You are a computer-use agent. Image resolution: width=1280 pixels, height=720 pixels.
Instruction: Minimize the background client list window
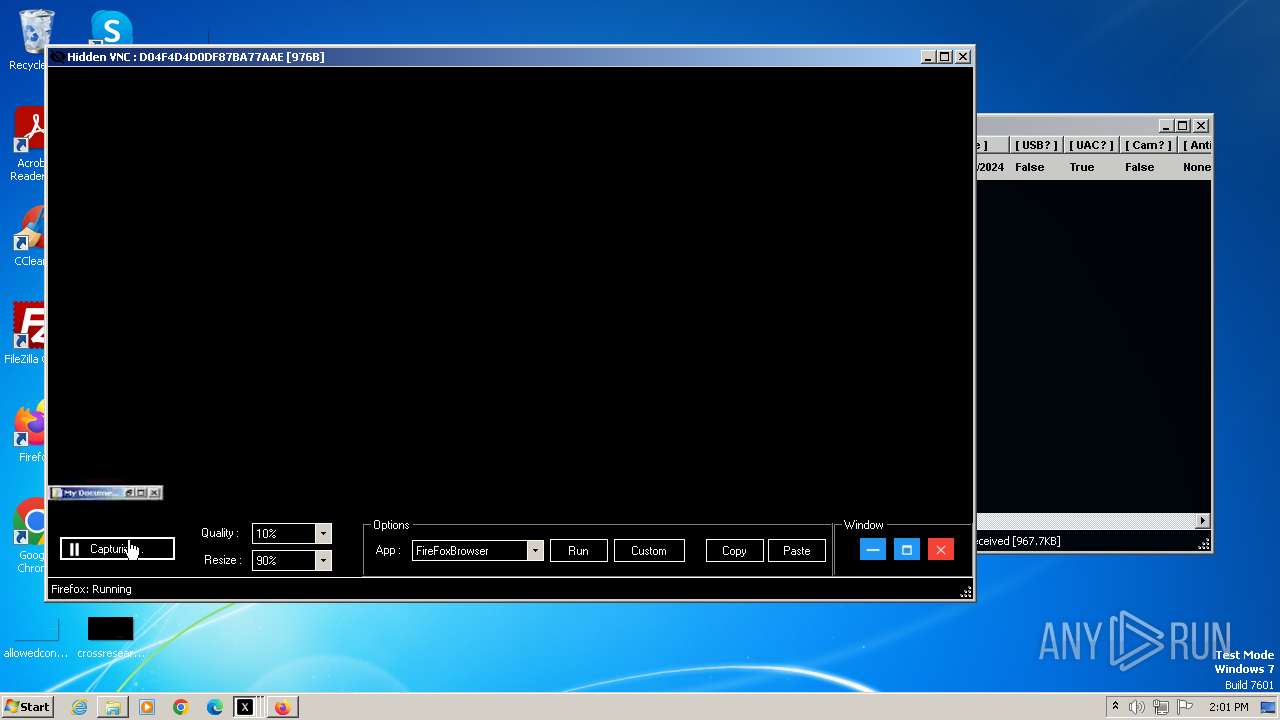click(1165, 126)
